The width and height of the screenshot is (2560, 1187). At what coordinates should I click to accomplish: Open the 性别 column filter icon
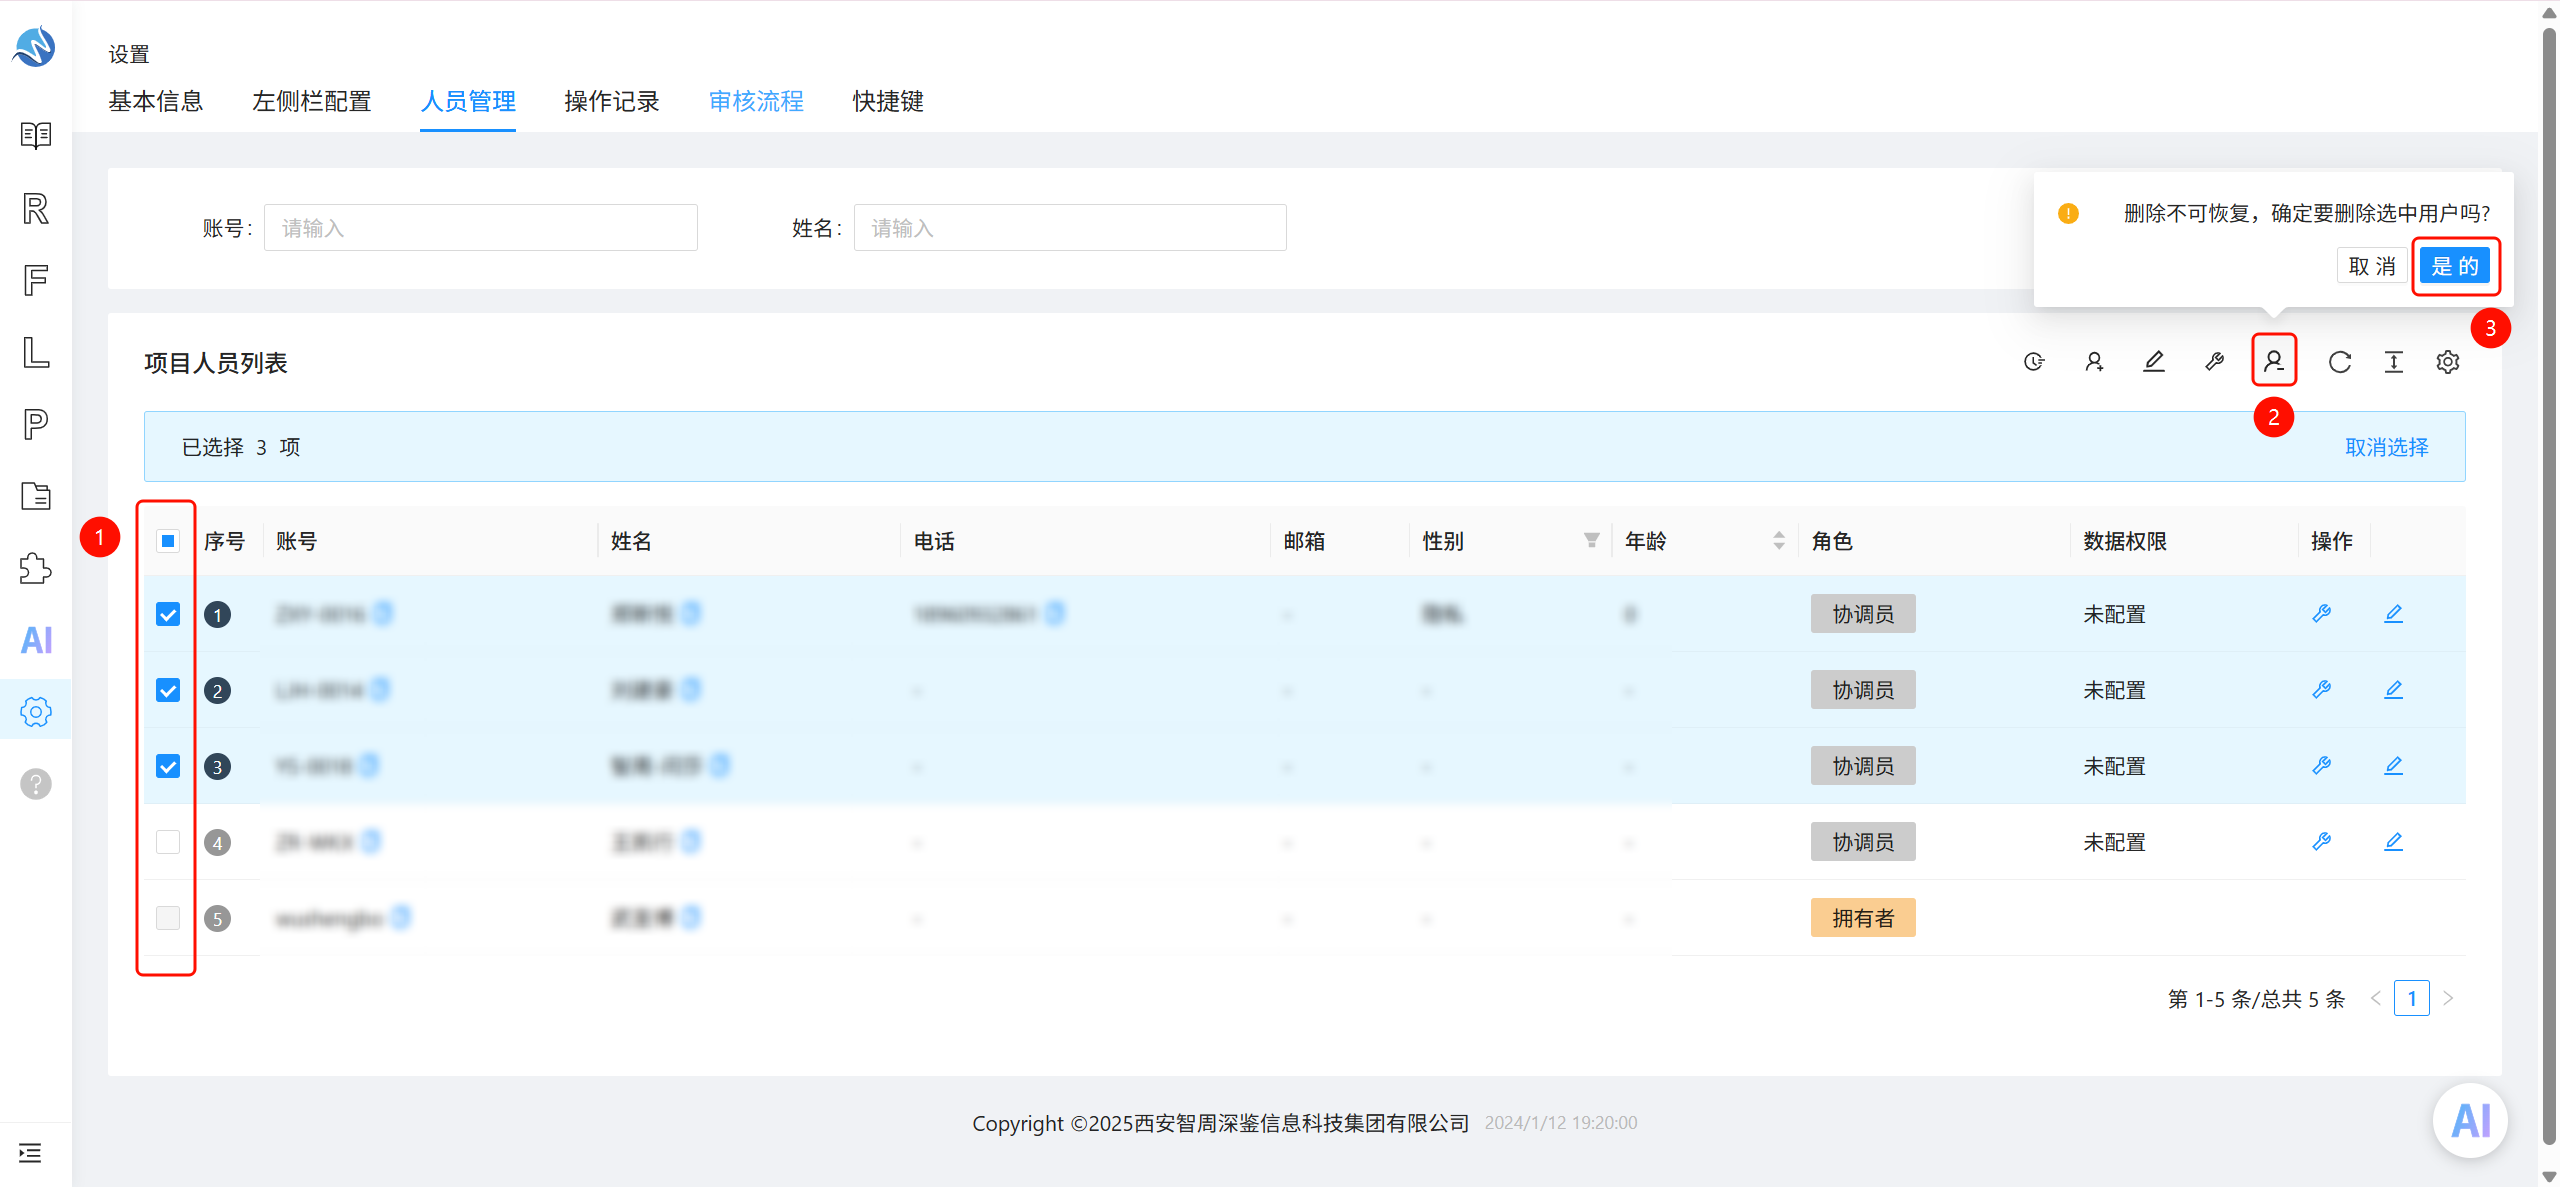coord(1591,541)
